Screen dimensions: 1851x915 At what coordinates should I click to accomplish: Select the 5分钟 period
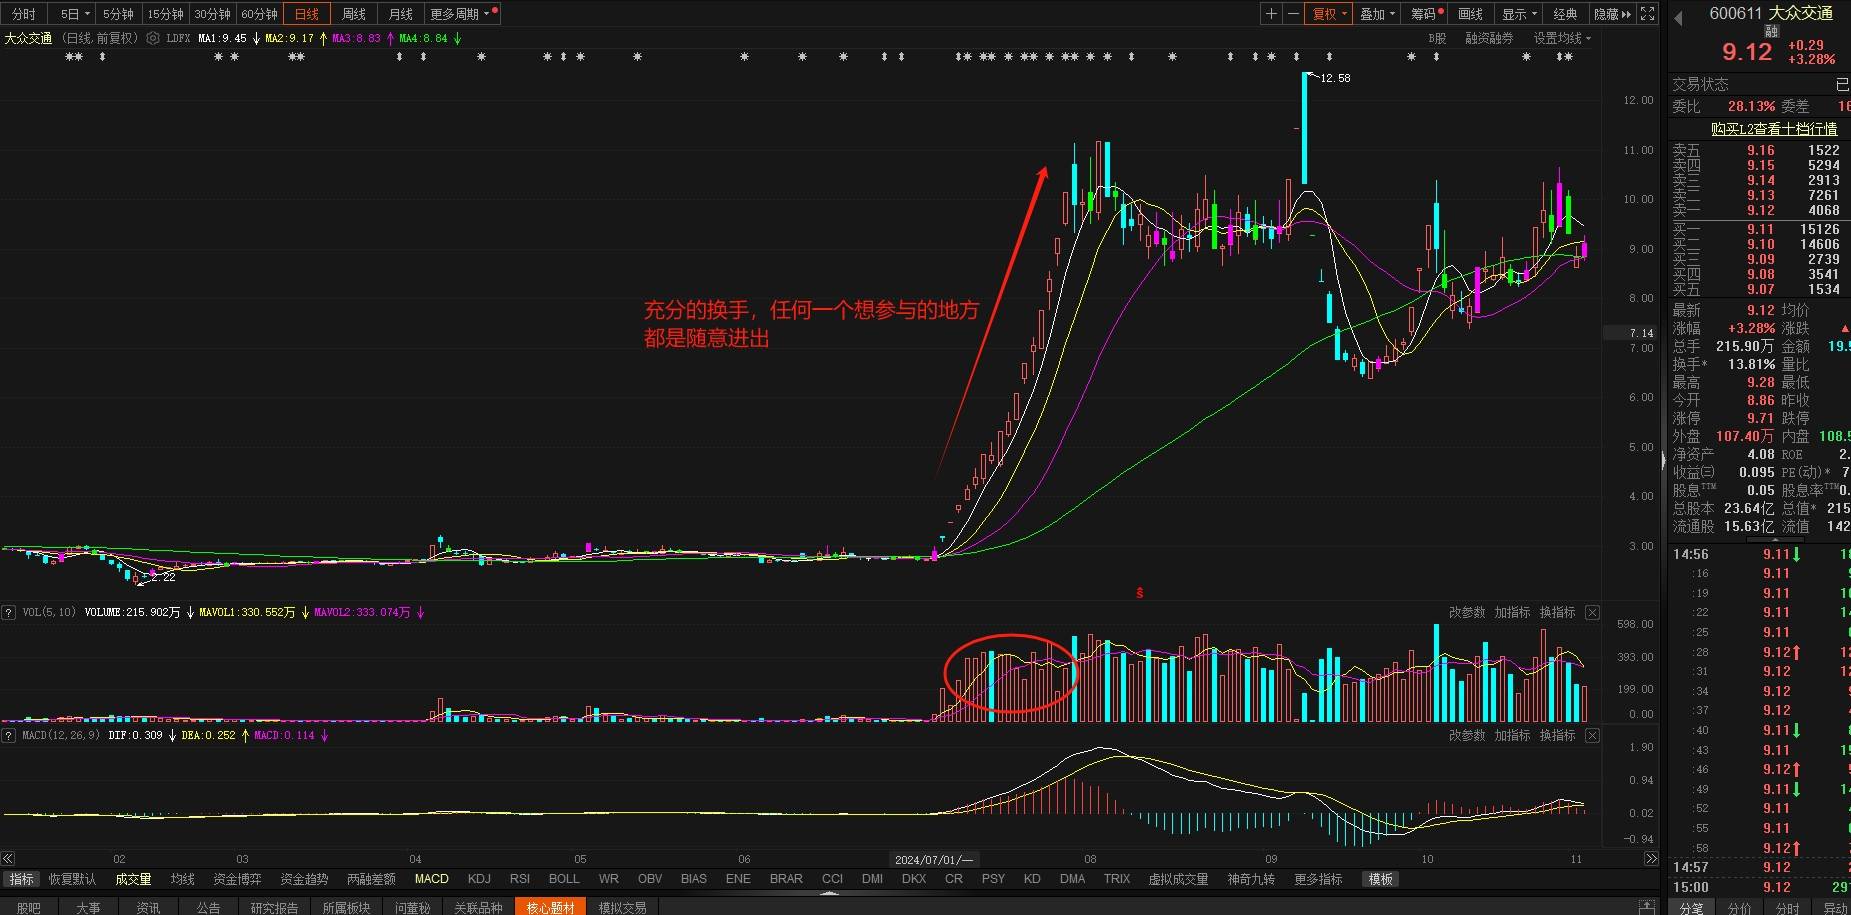pos(118,14)
